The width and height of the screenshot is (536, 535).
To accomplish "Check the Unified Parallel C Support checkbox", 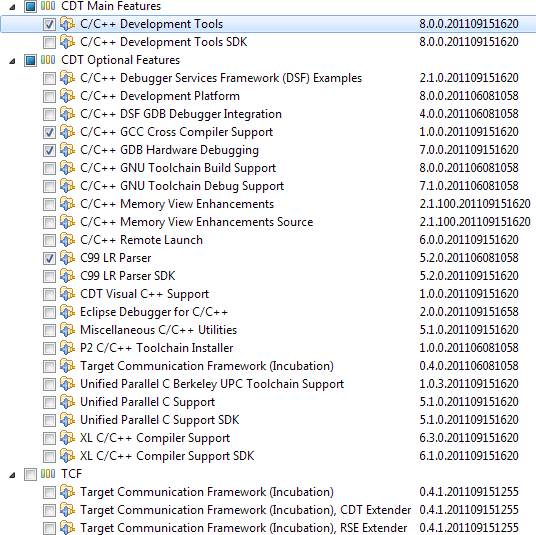I will click(x=49, y=402).
